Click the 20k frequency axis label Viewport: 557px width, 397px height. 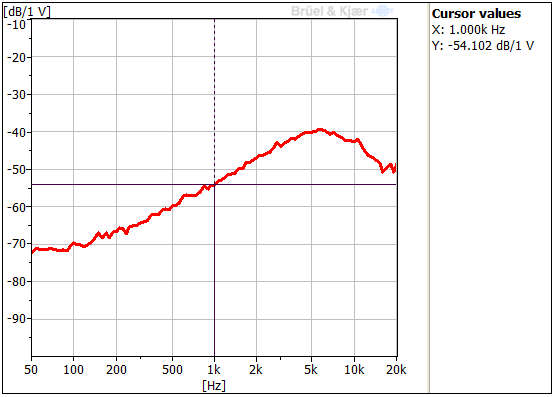pos(396,370)
